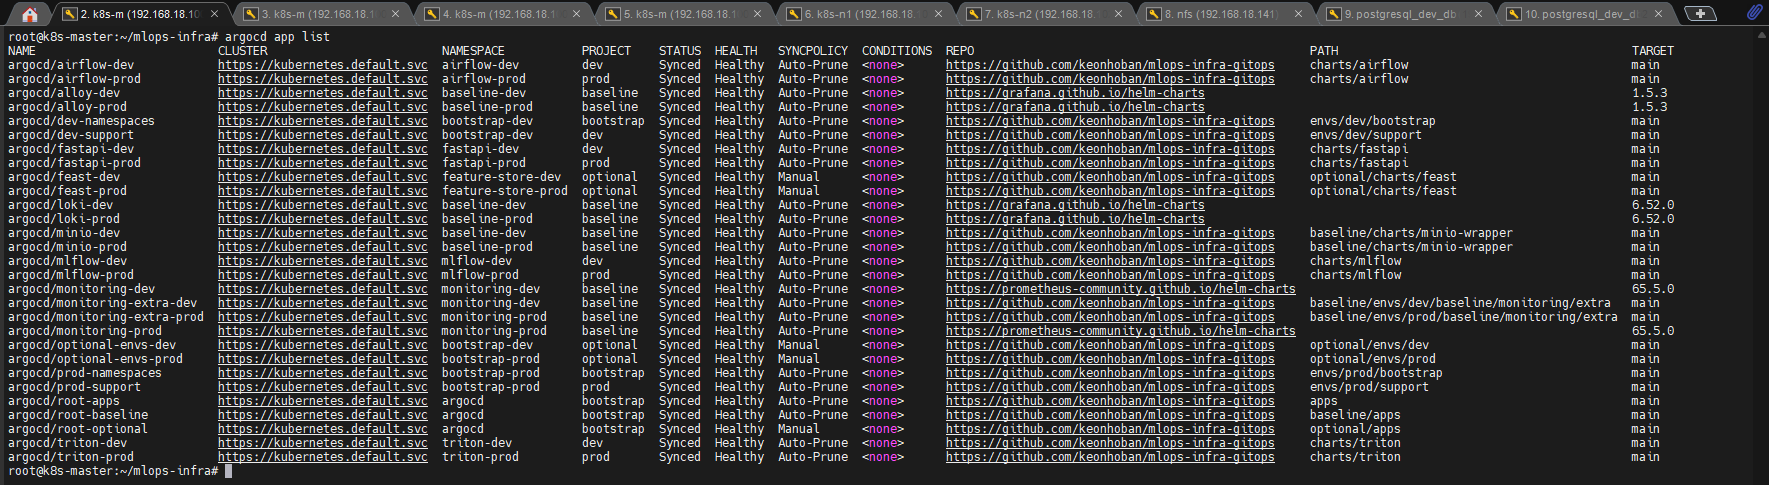Viewport: 1769px width, 485px height.
Task: Click 'baseline/envs/prod/baseline/monitoring/extra' path
Action: (1463, 317)
